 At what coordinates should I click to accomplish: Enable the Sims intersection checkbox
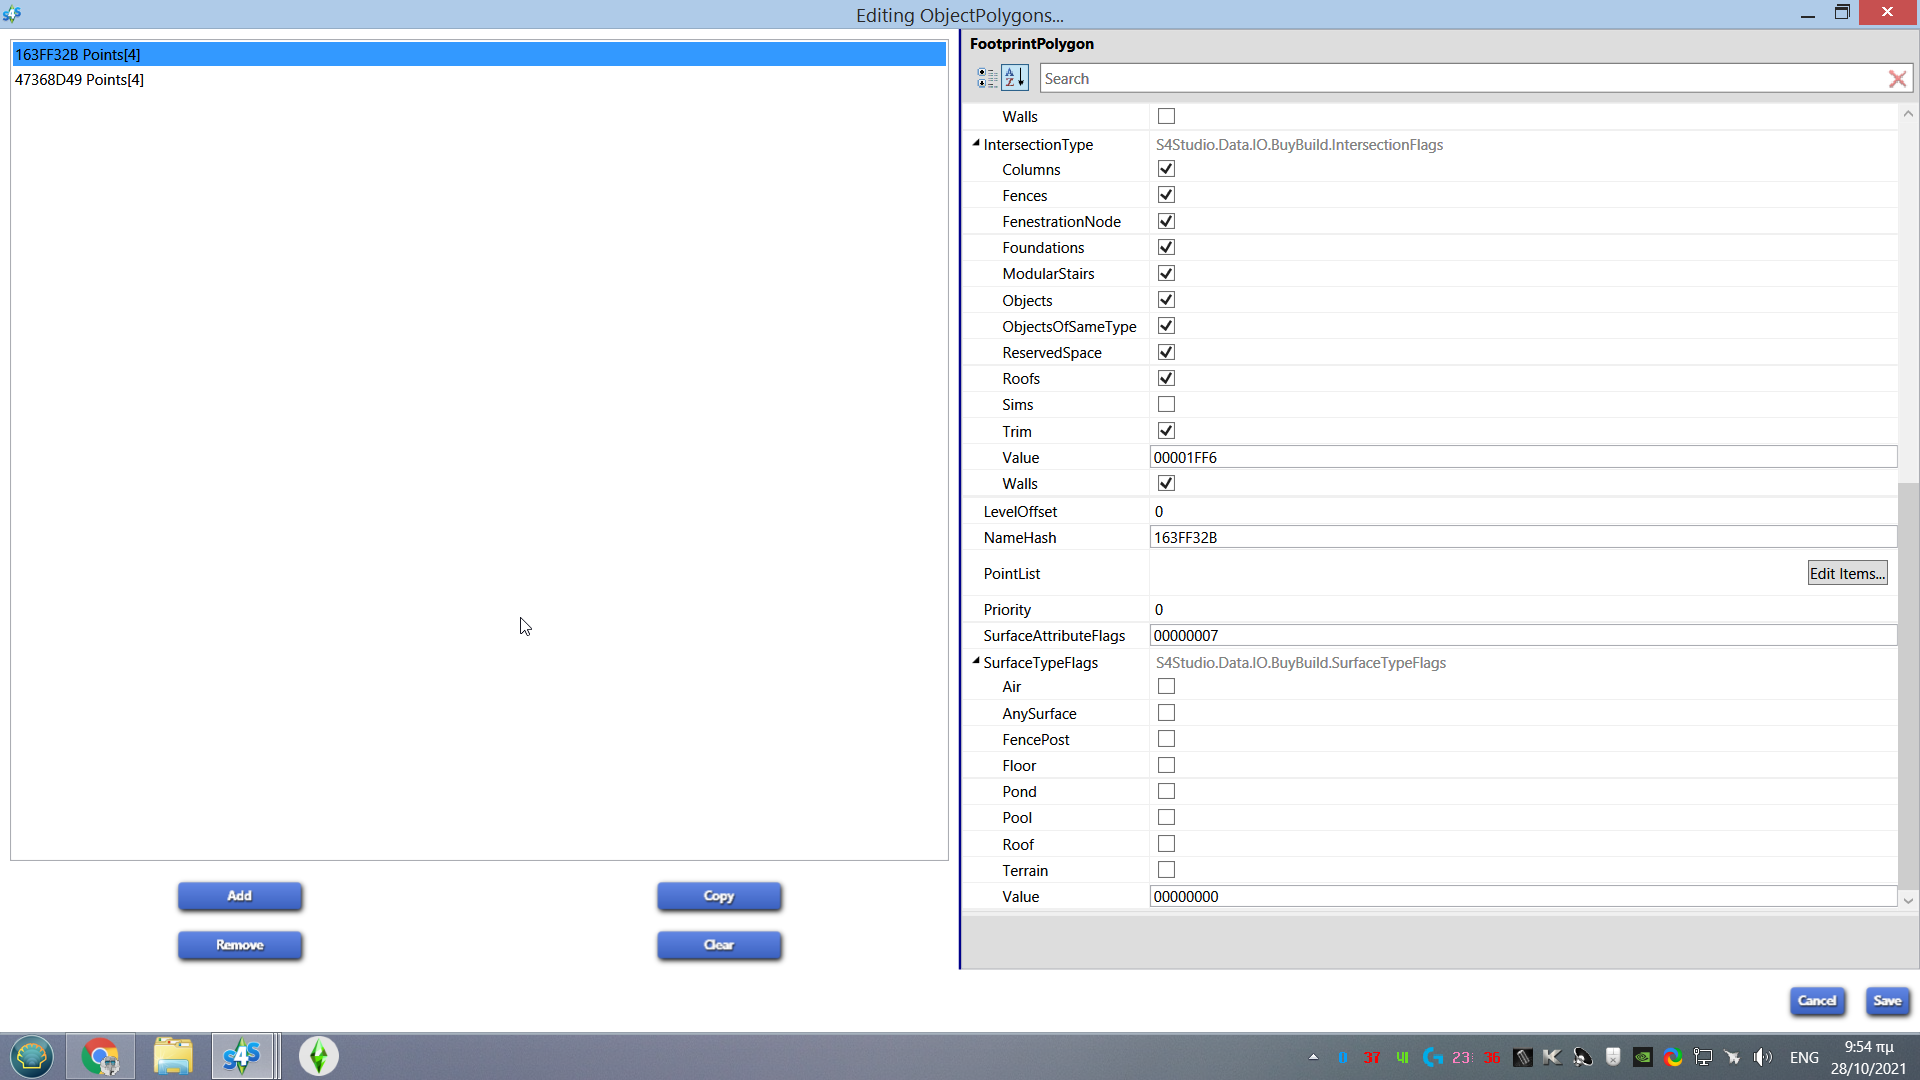coord(1166,405)
